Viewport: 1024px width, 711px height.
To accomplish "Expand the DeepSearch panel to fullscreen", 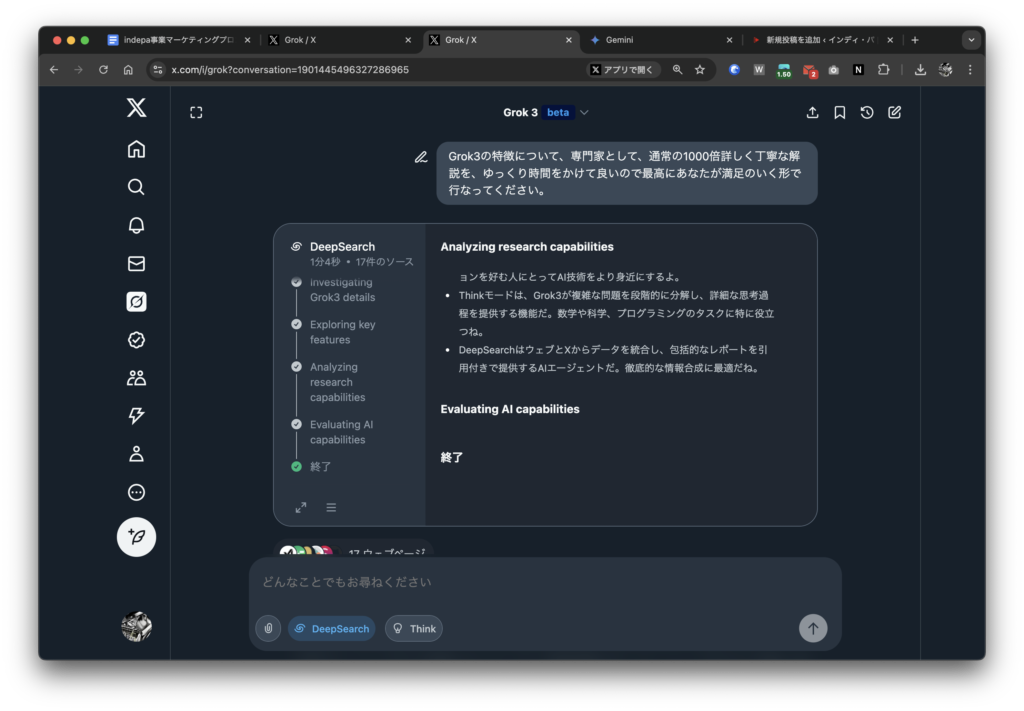I will coord(301,507).
